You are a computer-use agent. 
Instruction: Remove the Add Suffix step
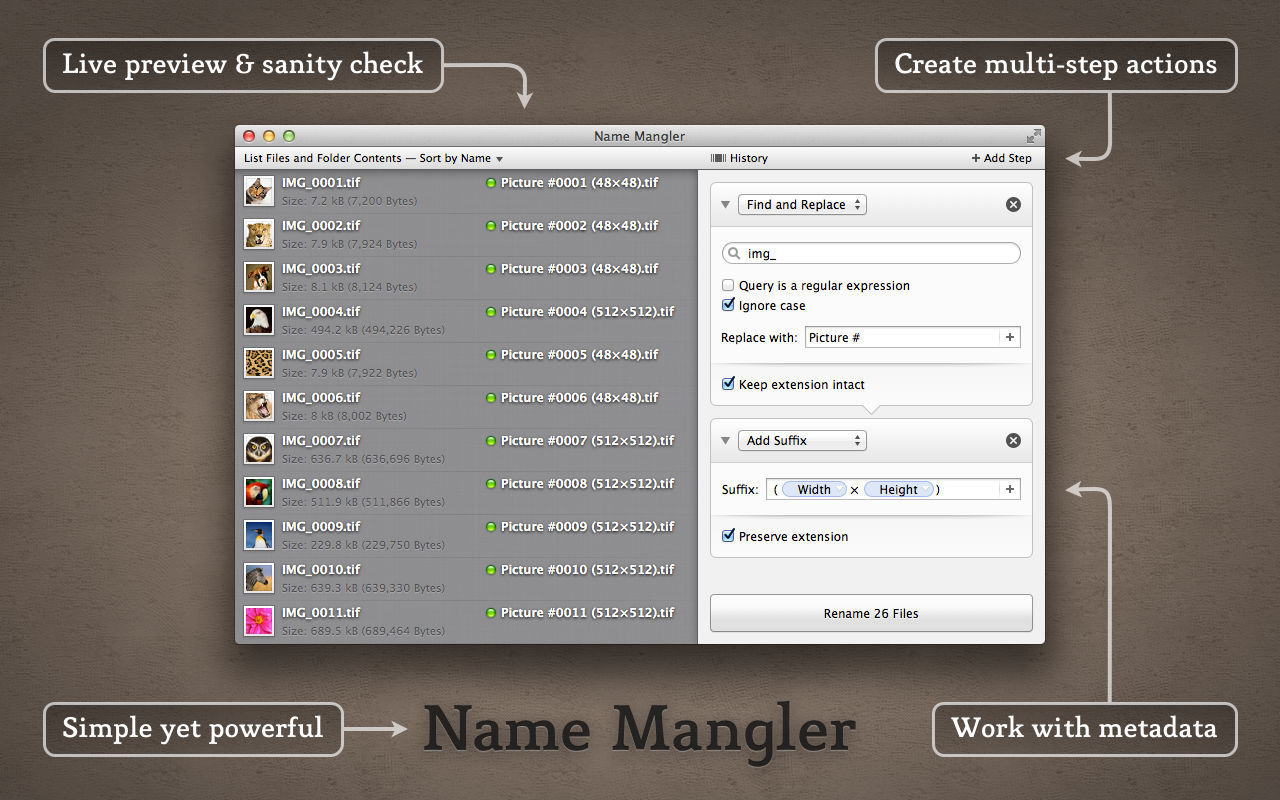pos(1013,440)
